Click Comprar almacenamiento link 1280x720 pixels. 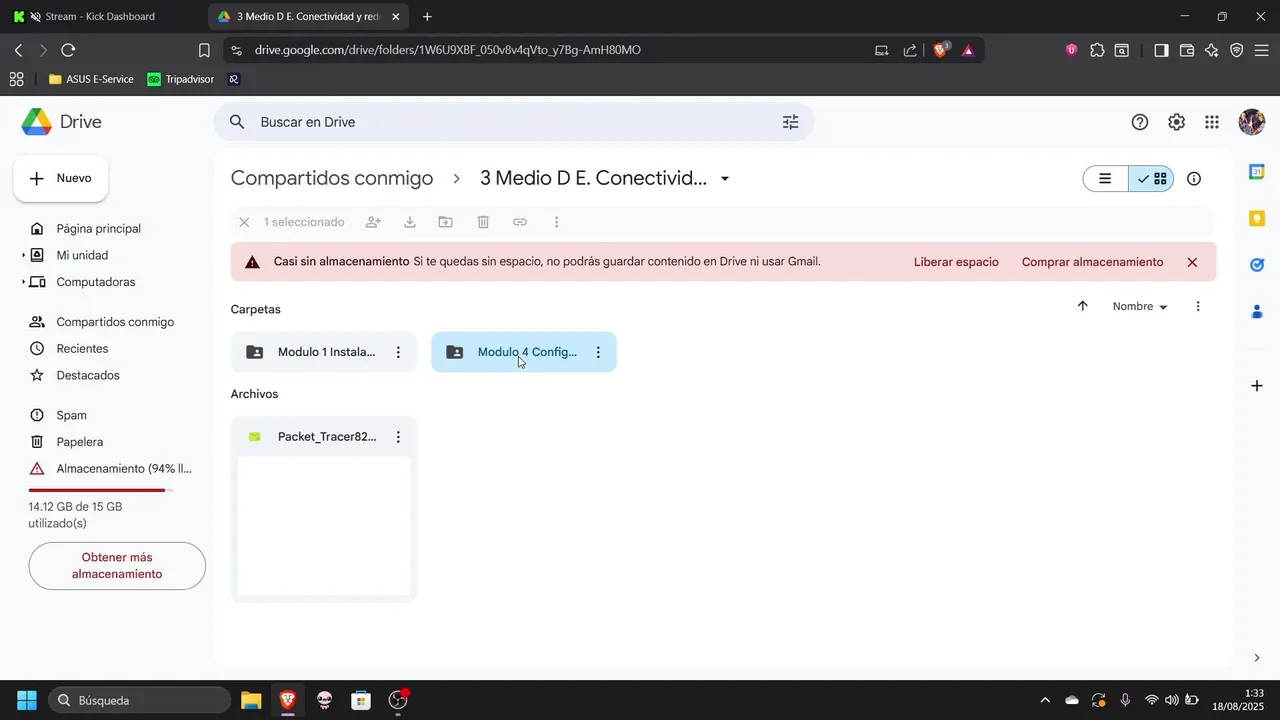click(x=1092, y=262)
